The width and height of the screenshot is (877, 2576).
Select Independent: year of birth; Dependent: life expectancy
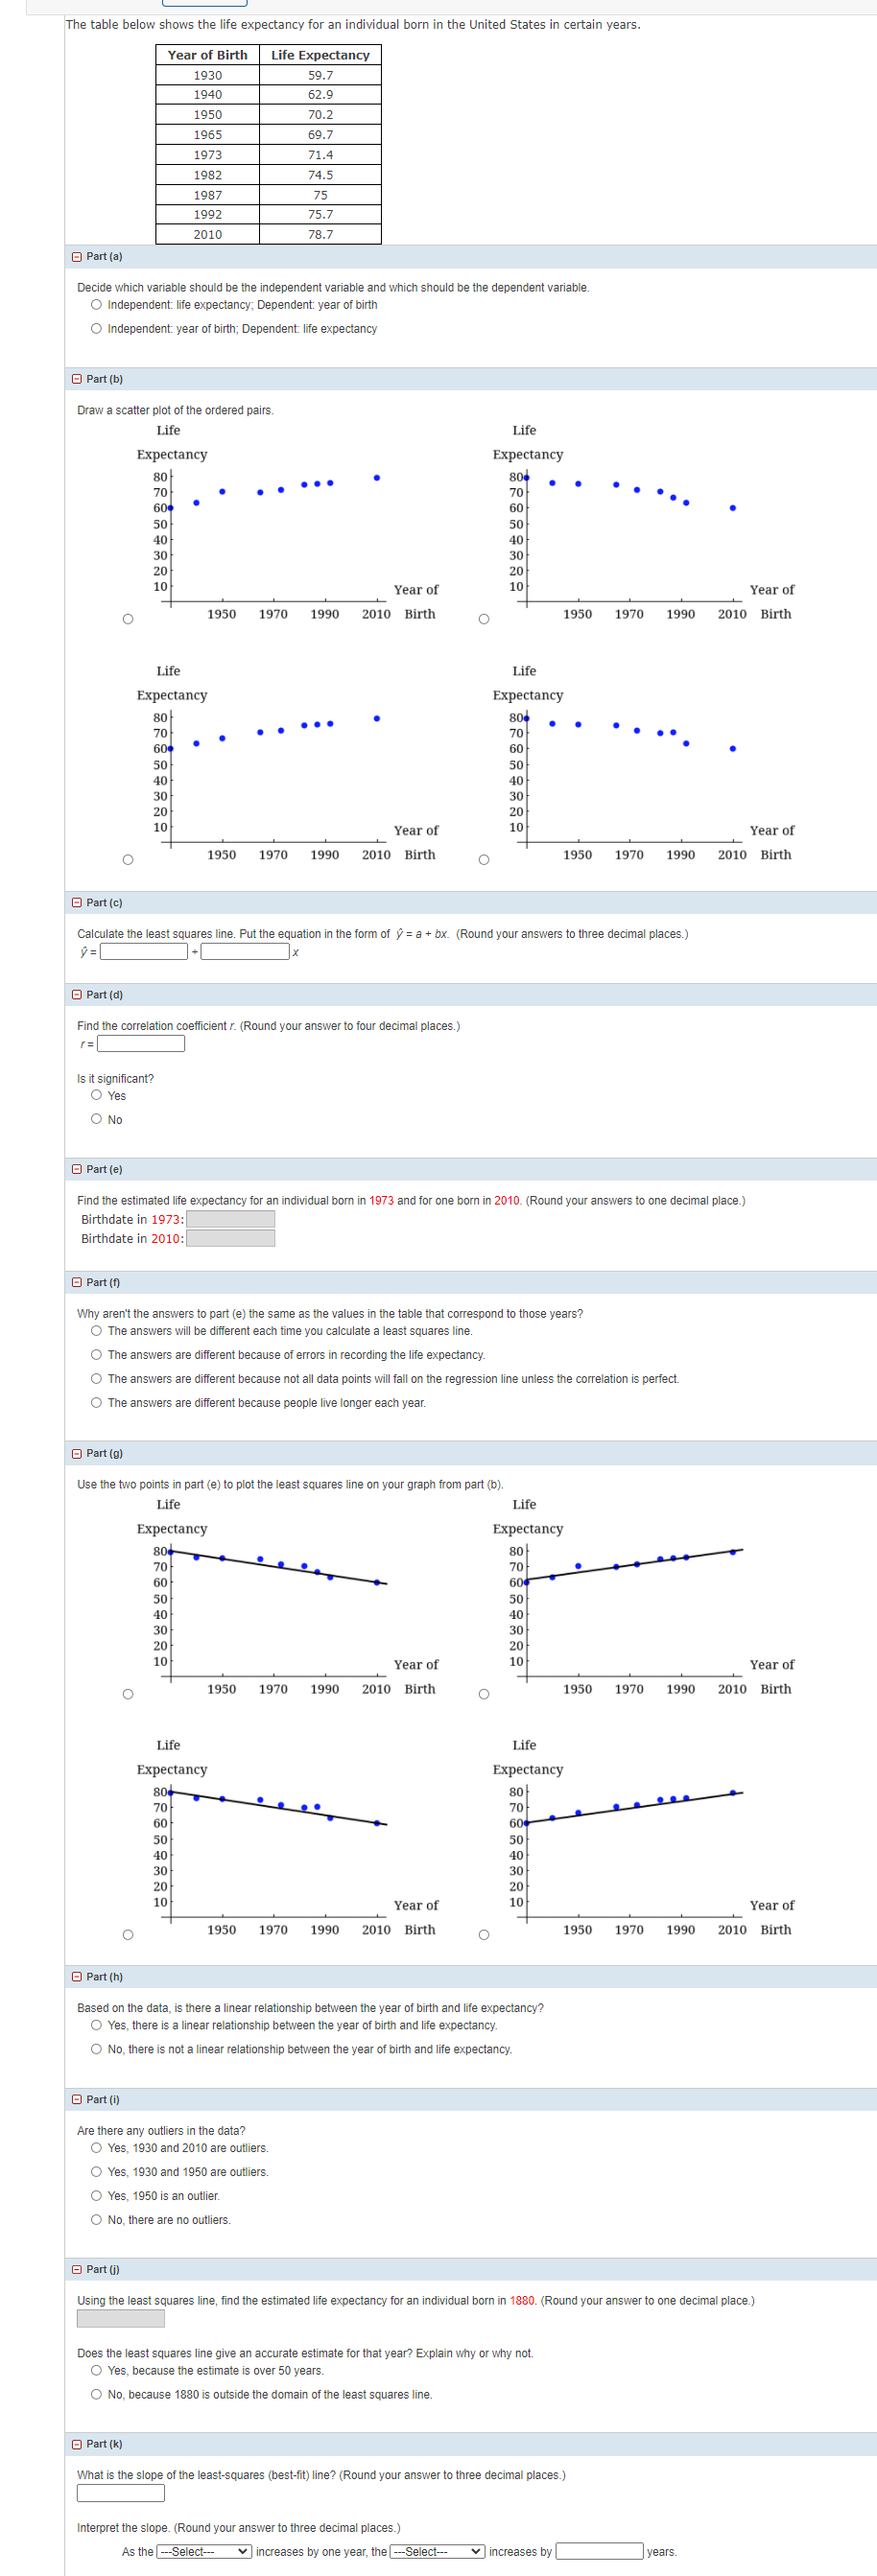(96, 329)
